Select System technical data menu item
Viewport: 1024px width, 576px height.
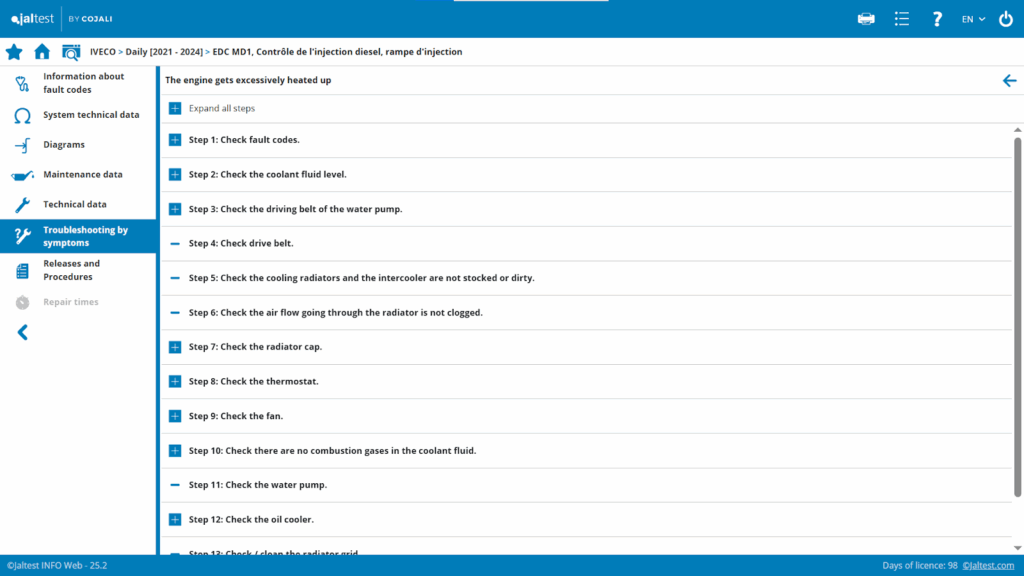click(90, 115)
